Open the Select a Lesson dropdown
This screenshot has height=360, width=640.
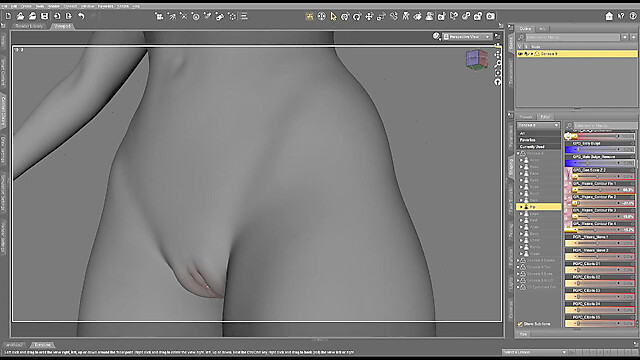tap(534, 352)
